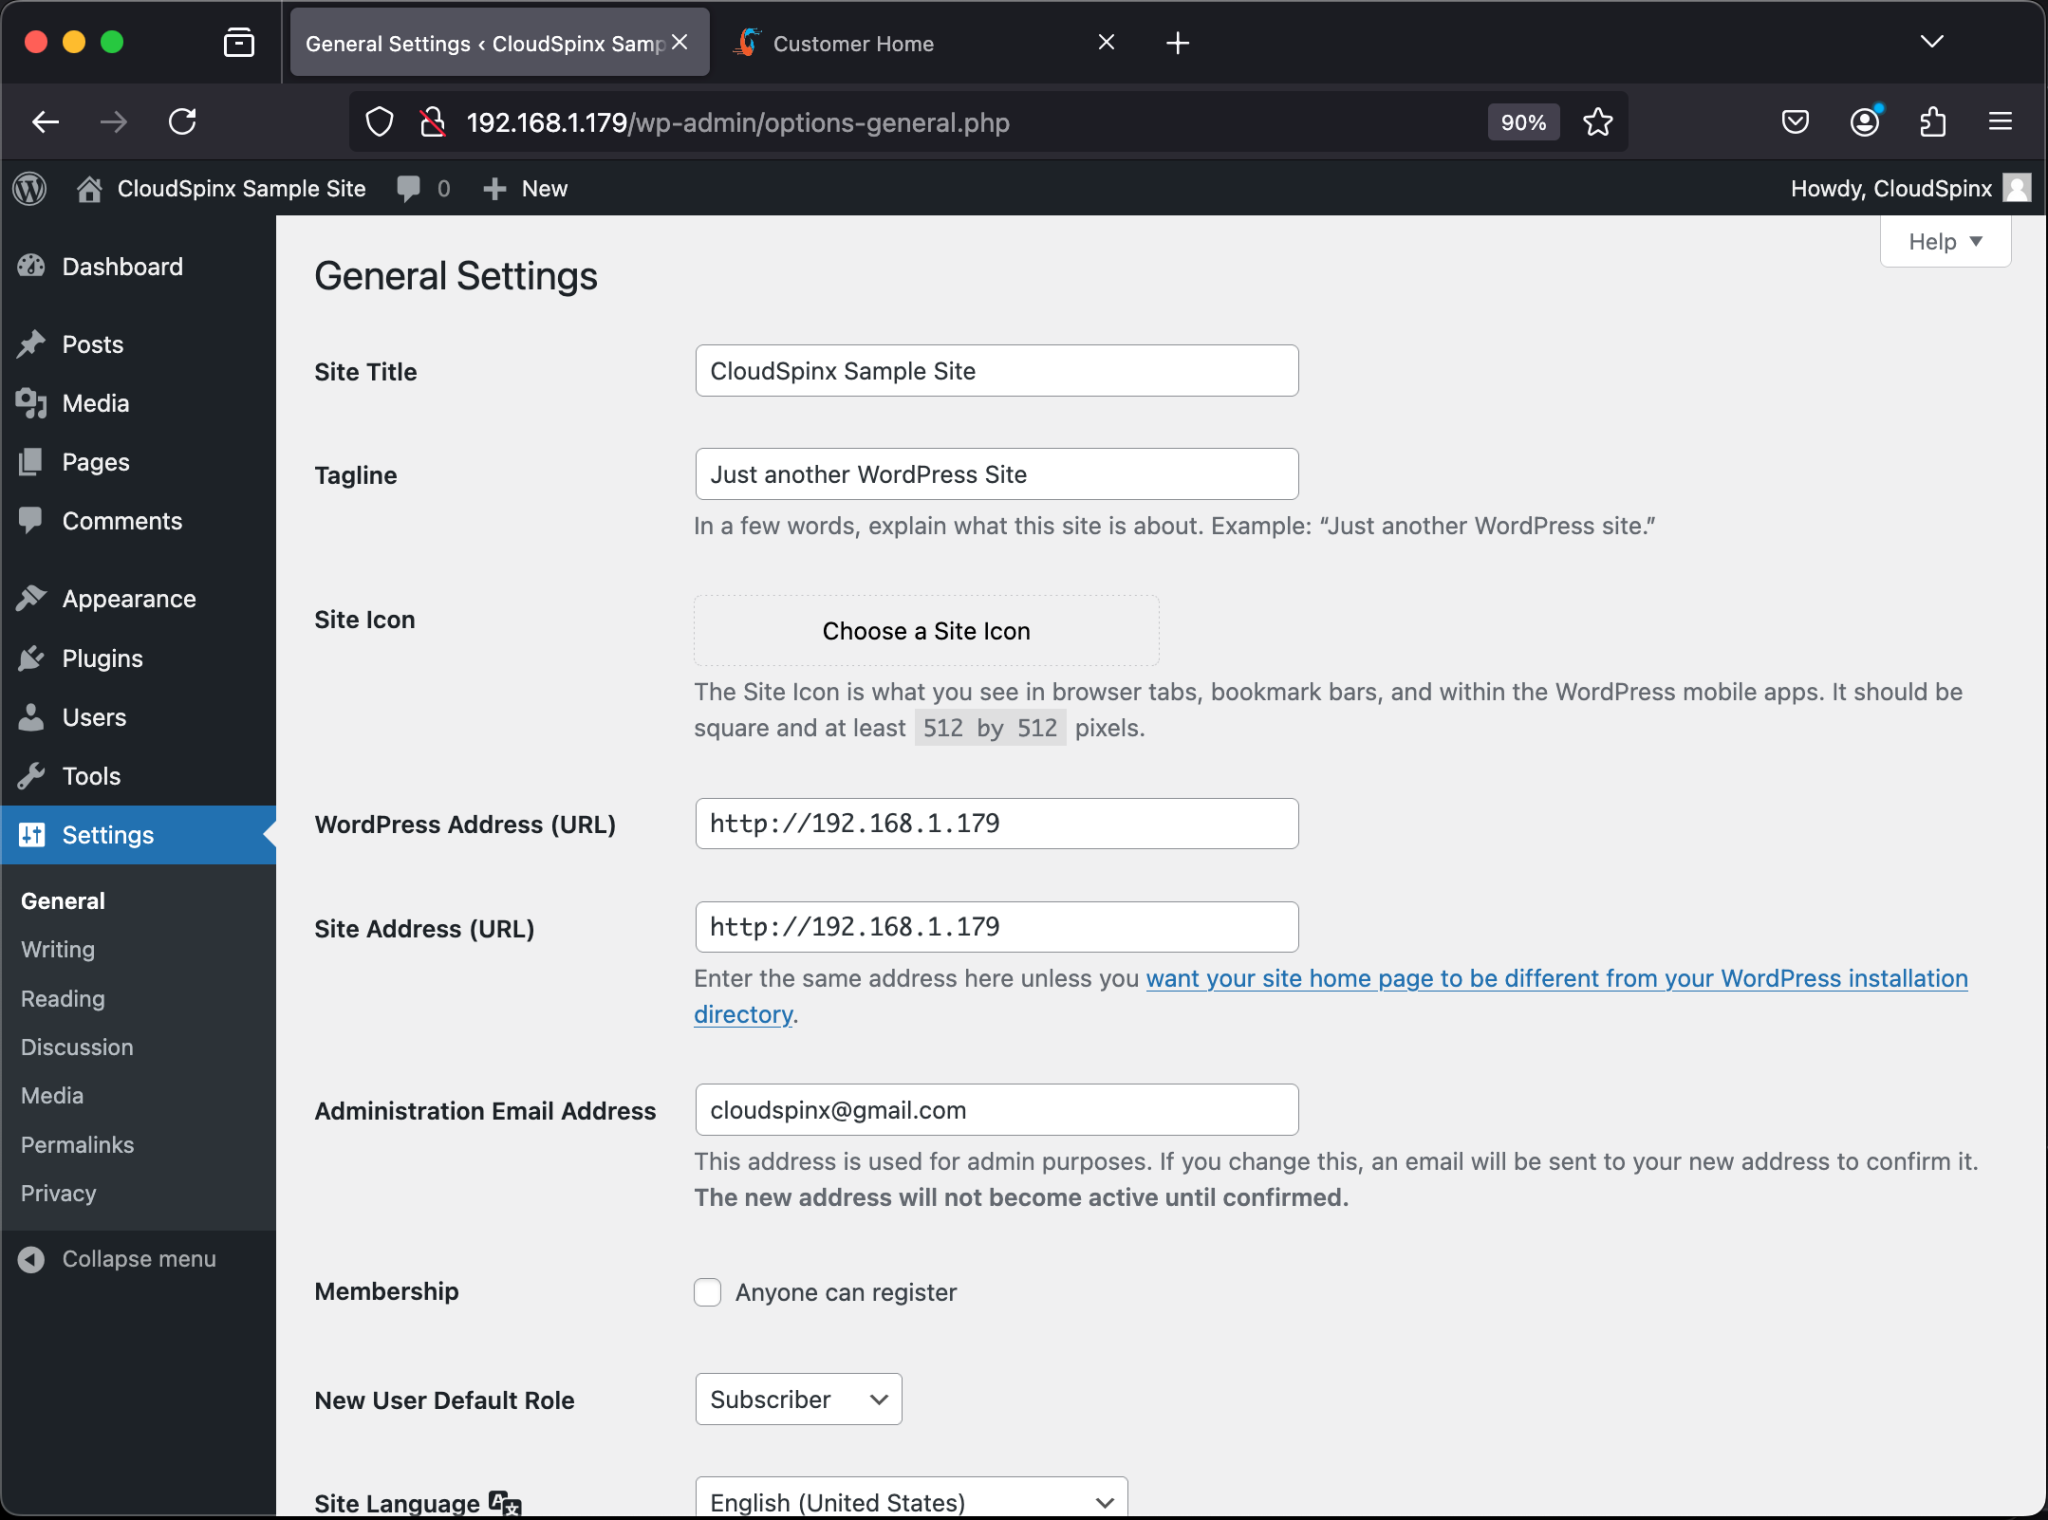Click the tracking protection shield icon
The height and width of the screenshot is (1520, 2048).
379,121
